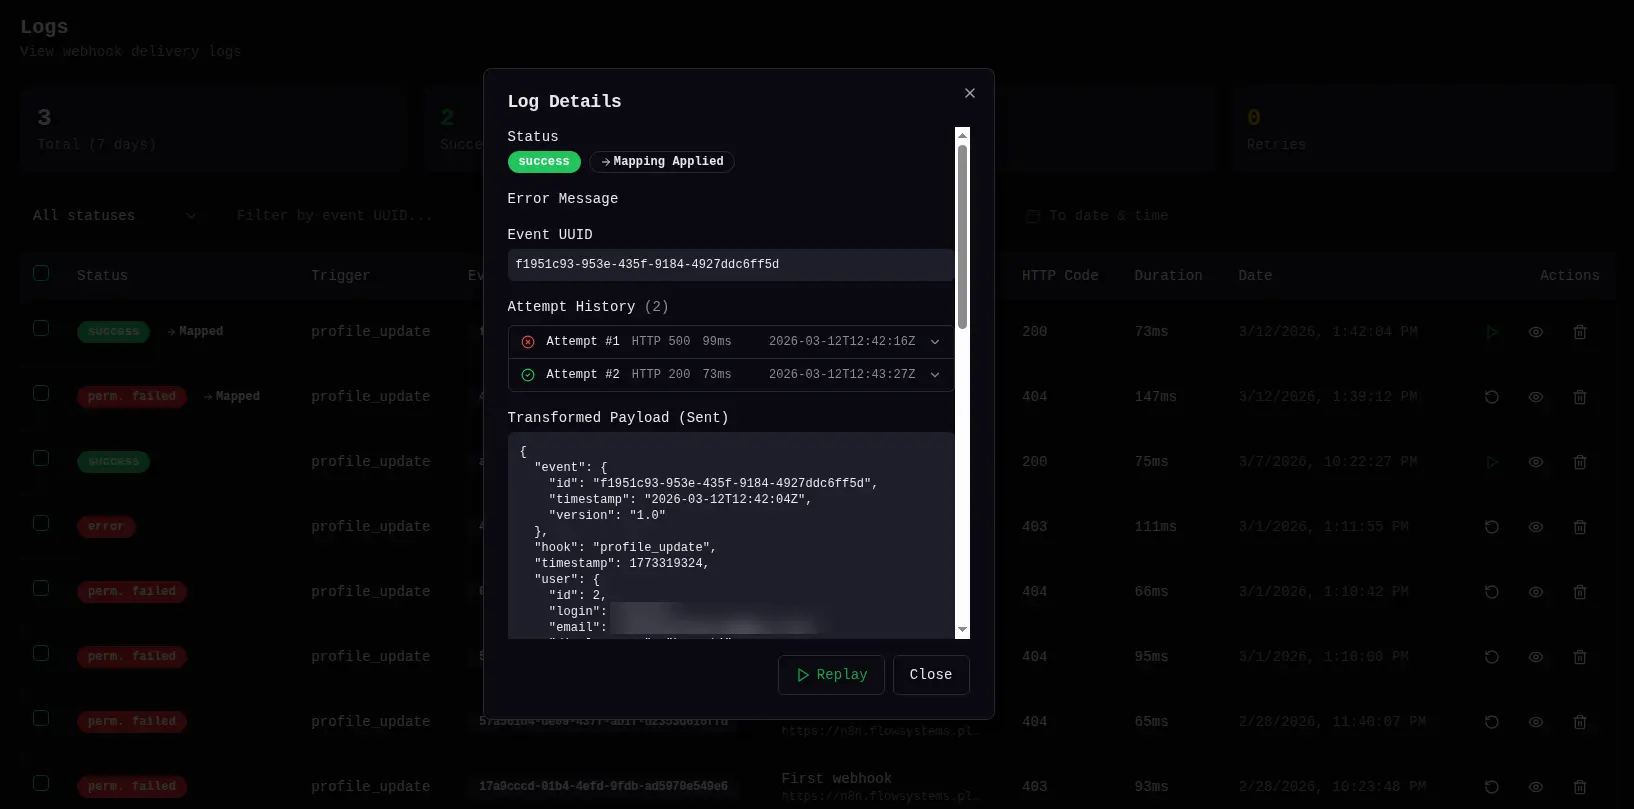Viewport: 1634px width, 809px height.
Task: Click the Status column header
Action: [102, 276]
